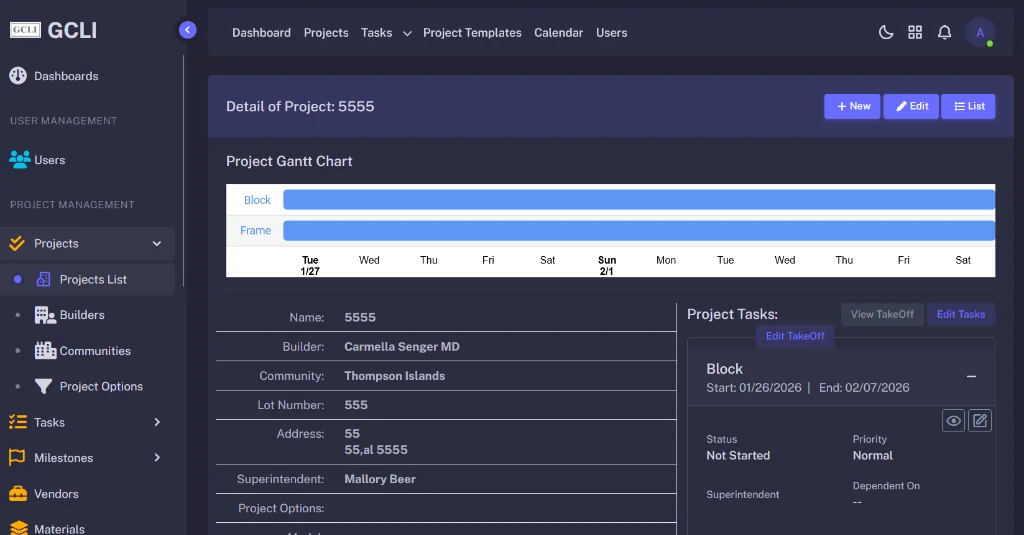Viewport: 1024px width, 535px height.
Task: Open the Tasks dropdown in top nav
Action: point(386,33)
